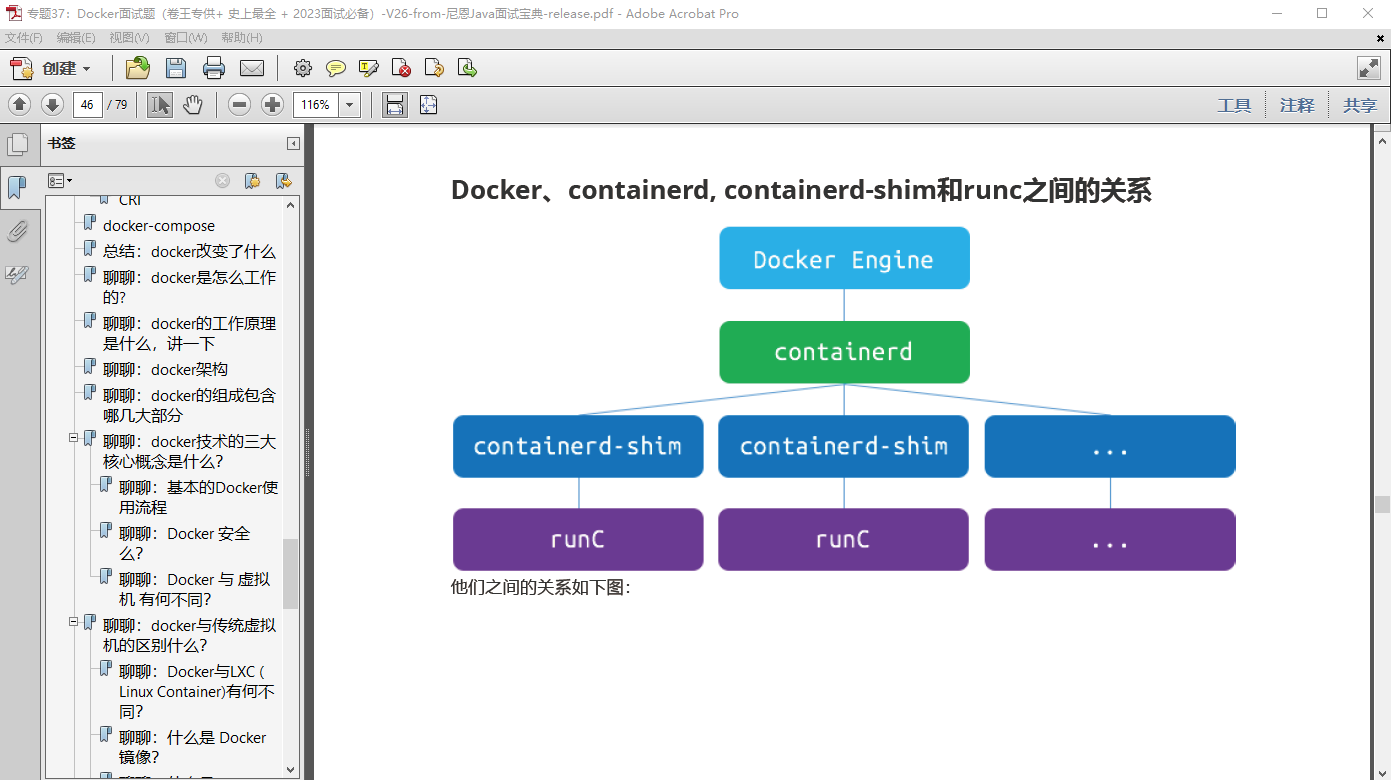Open the 注释 comments pane
The width and height of the screenshot is (1391, 780).
1297,105
